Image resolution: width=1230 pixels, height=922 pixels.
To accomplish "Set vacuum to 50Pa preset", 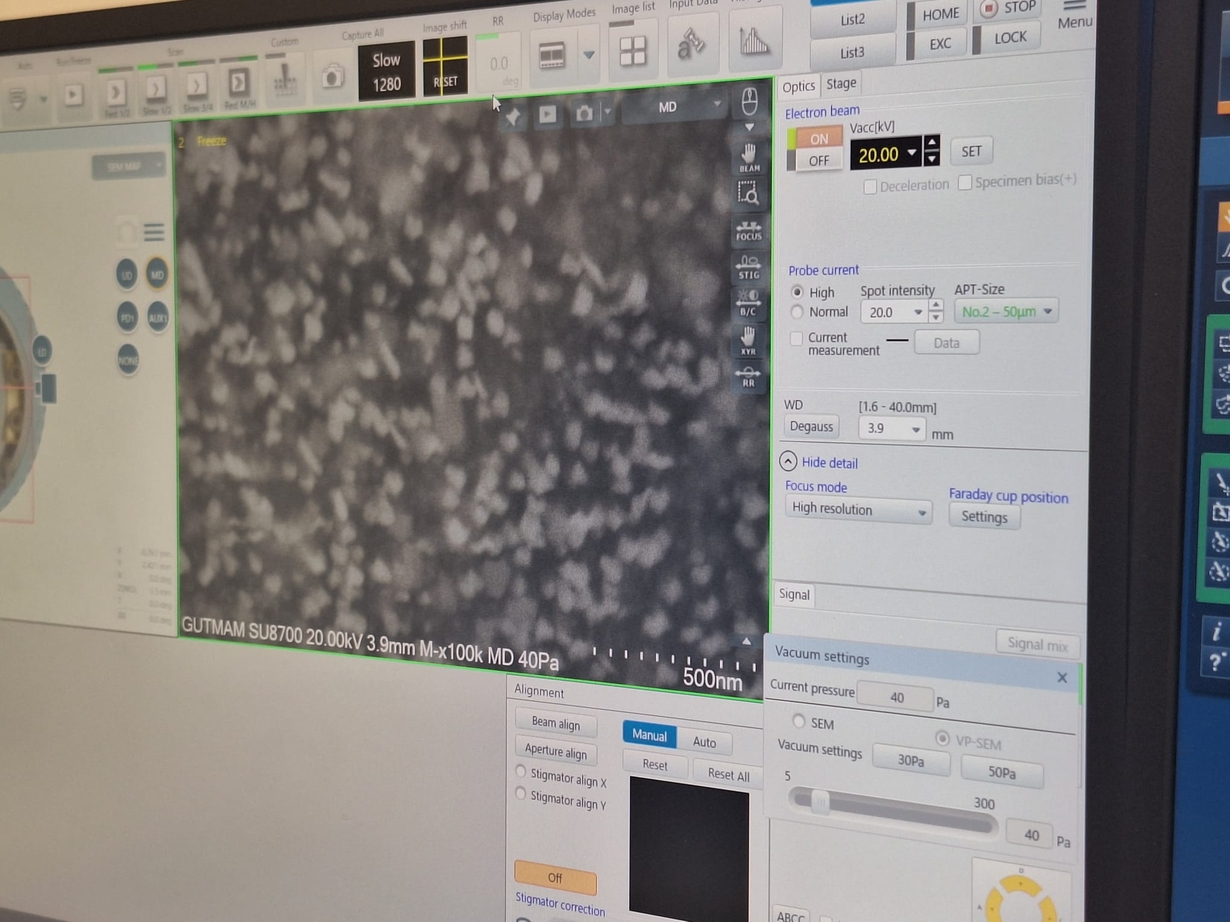I will (1002, 772).
